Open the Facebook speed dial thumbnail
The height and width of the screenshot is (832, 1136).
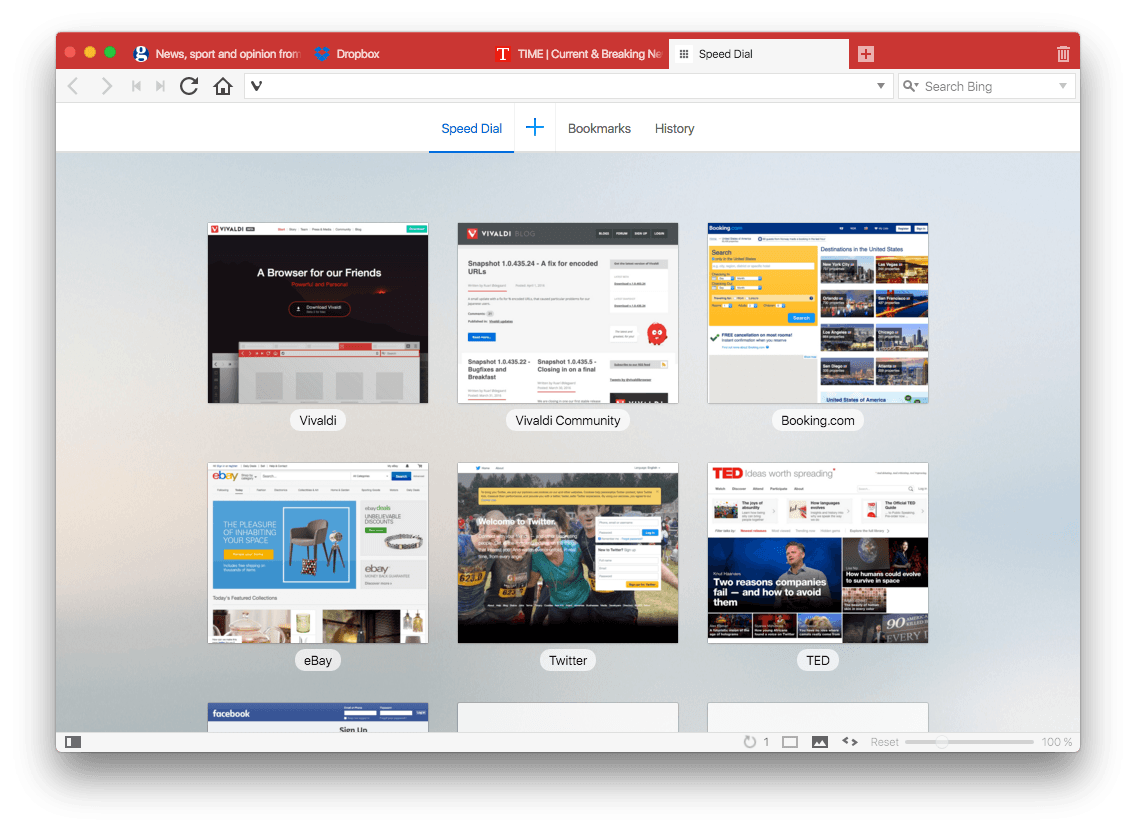[x=318, y=717]
